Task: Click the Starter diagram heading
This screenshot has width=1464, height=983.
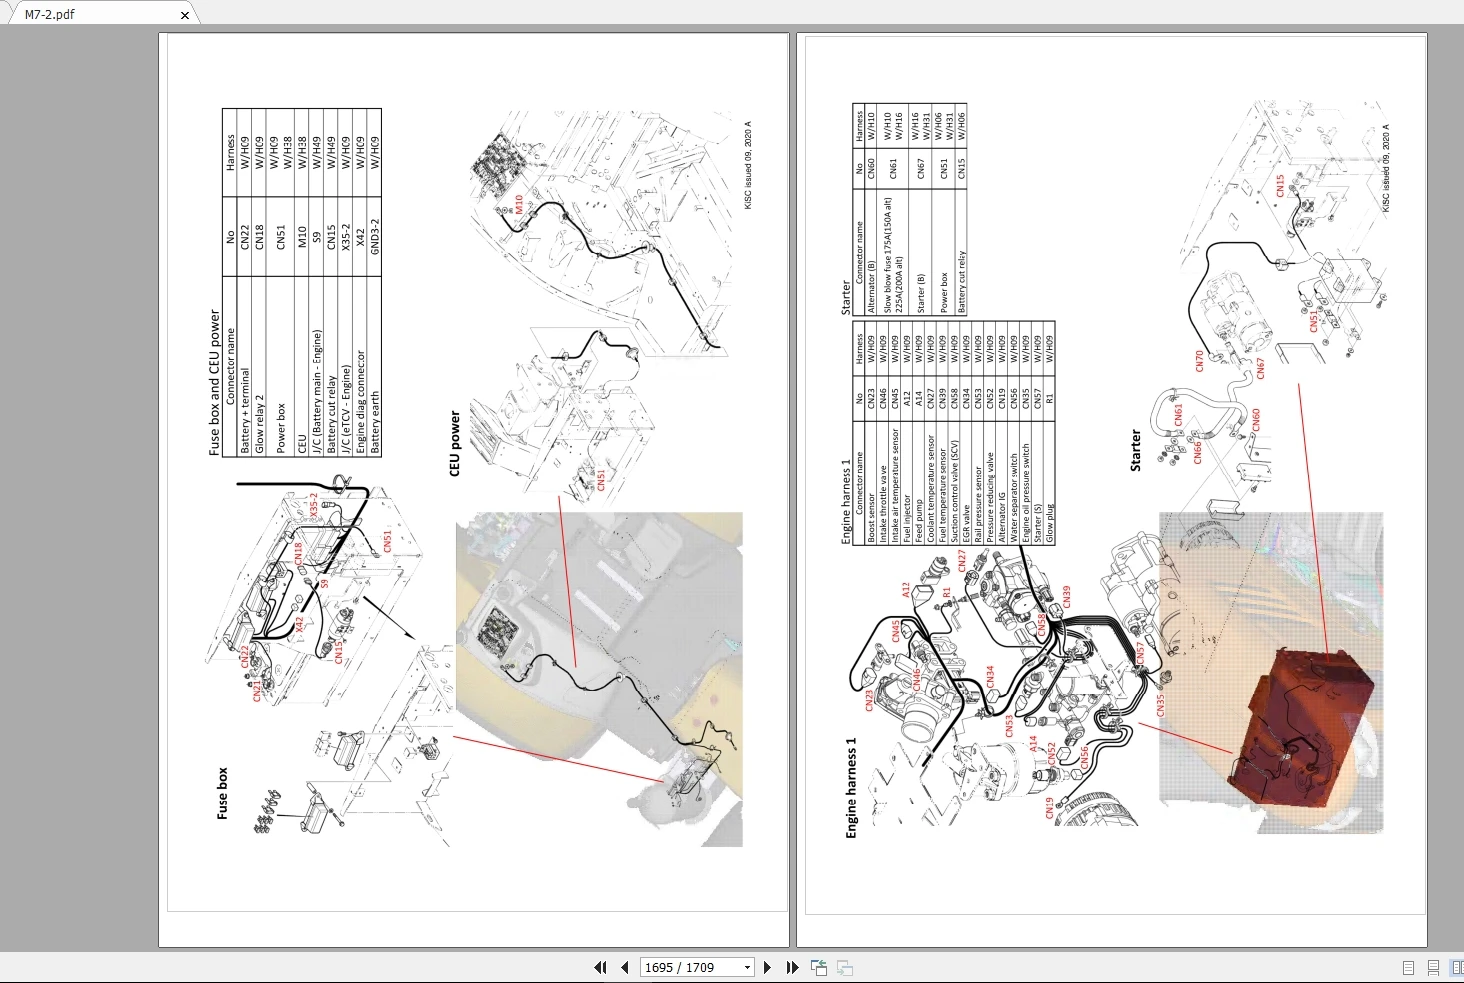Action: click(x=1135, y=450)
